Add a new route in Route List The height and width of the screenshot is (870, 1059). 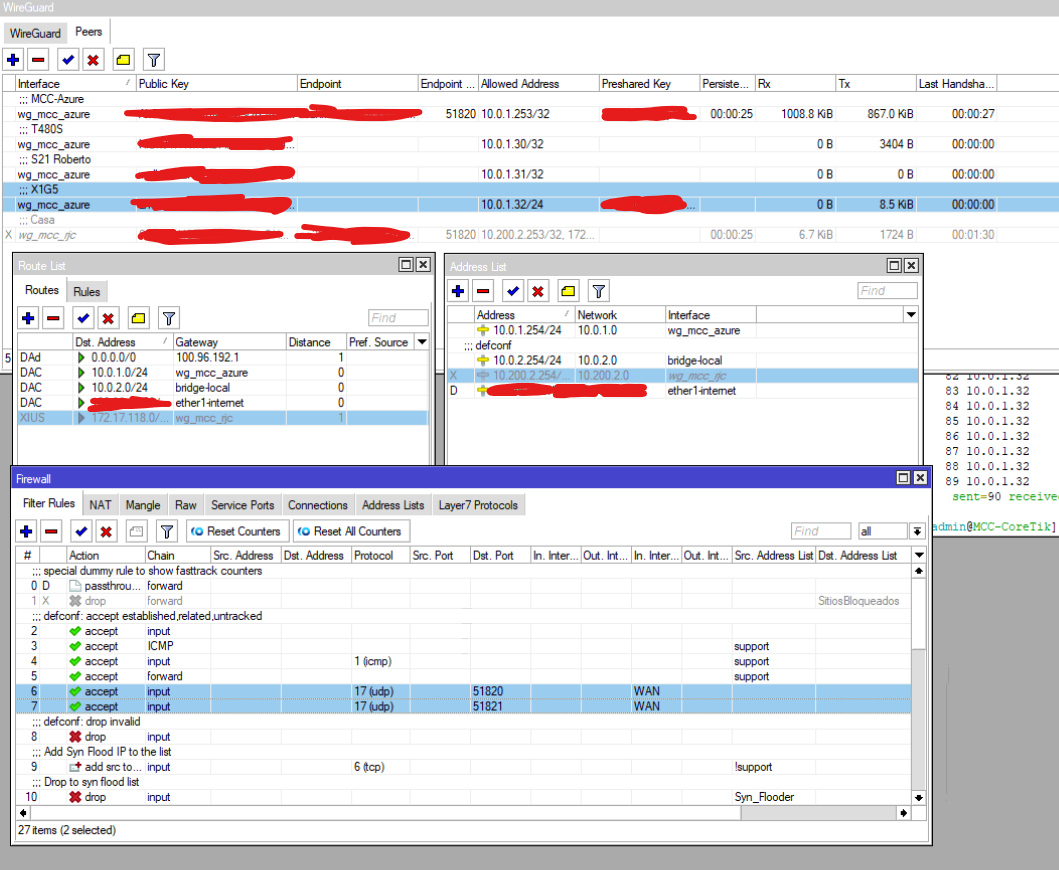(x=28, y=317)
